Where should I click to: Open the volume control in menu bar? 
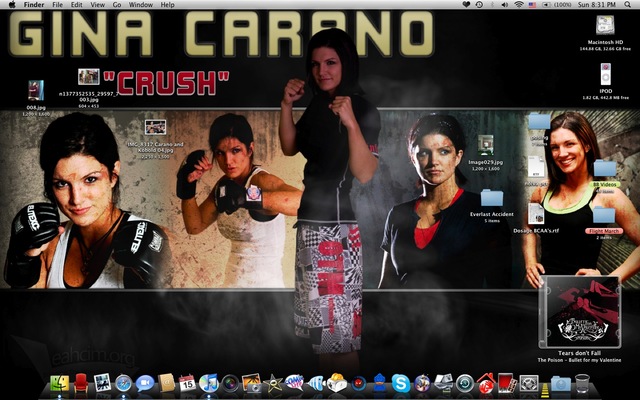click(x=504, y=4)
